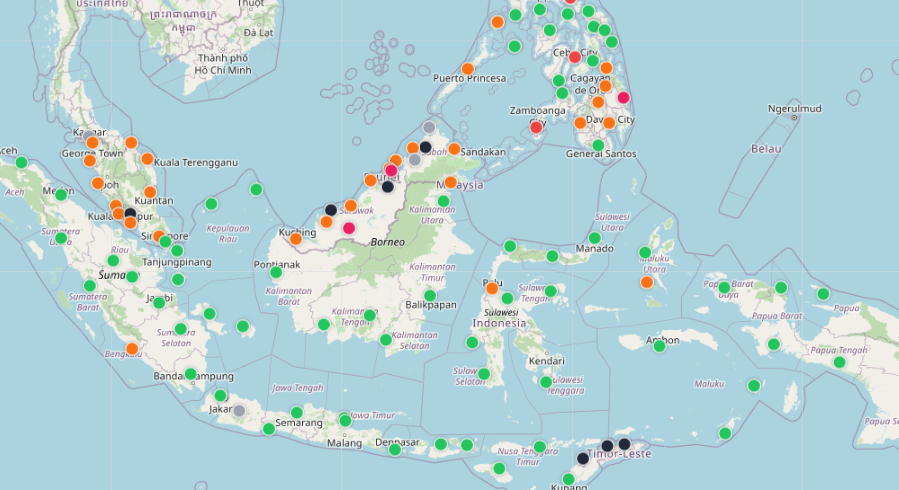
Task: Open the orange marker at Kuching
Action: click(296, 239)
